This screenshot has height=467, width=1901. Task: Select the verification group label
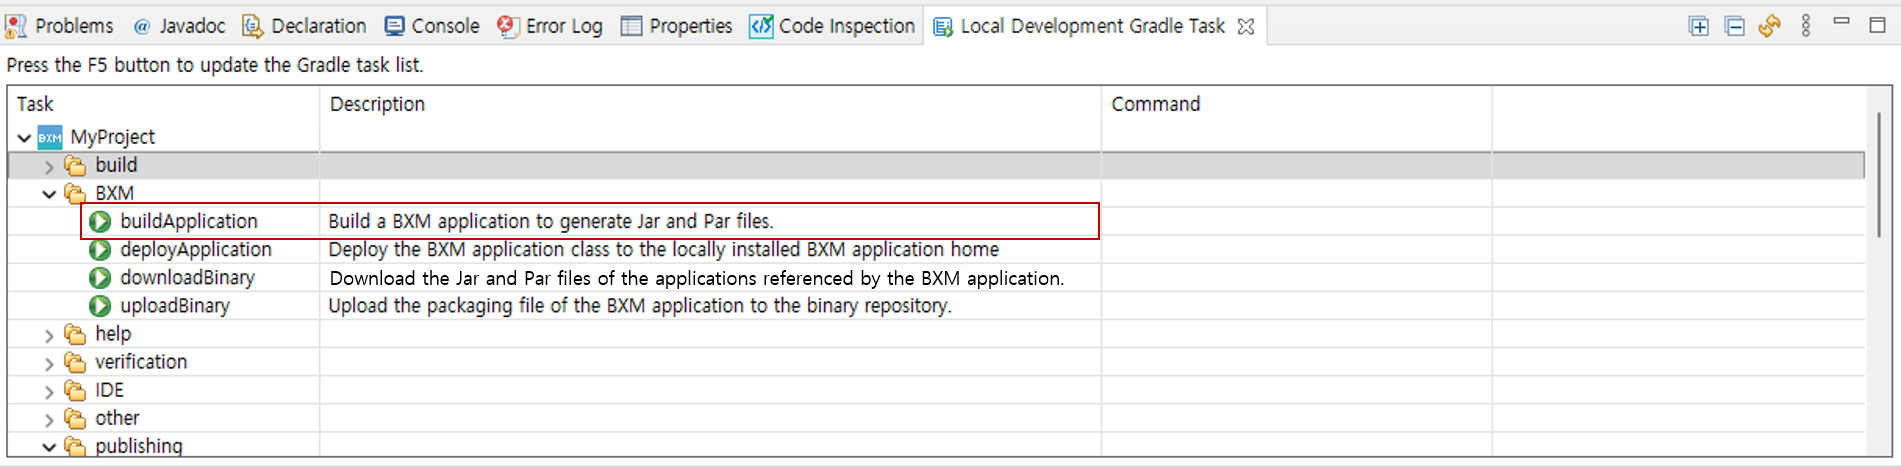point(141,361)
